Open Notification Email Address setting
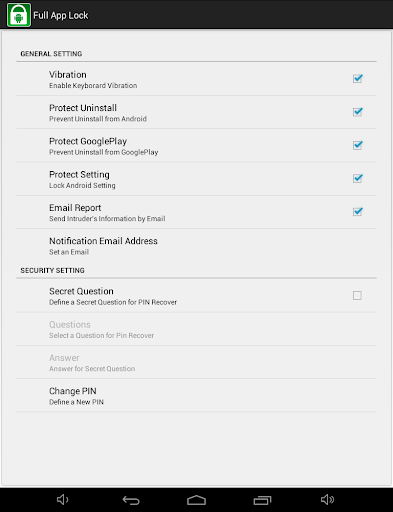The width and height of the screenshot is (393, 512). pos(196,246)
